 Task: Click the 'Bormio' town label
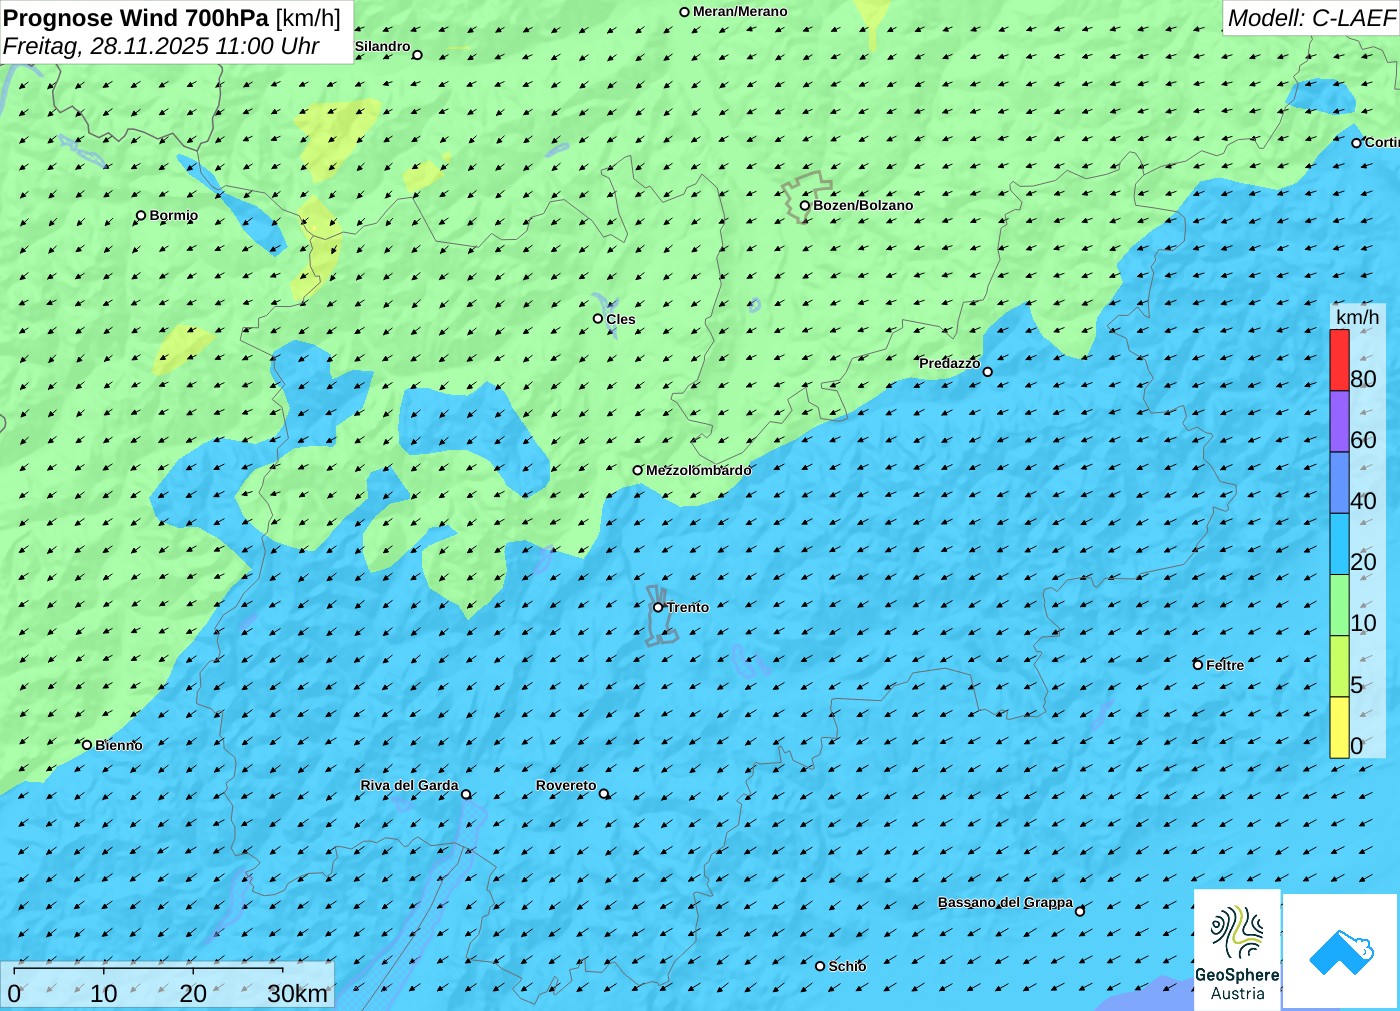[x=174, y=215]
